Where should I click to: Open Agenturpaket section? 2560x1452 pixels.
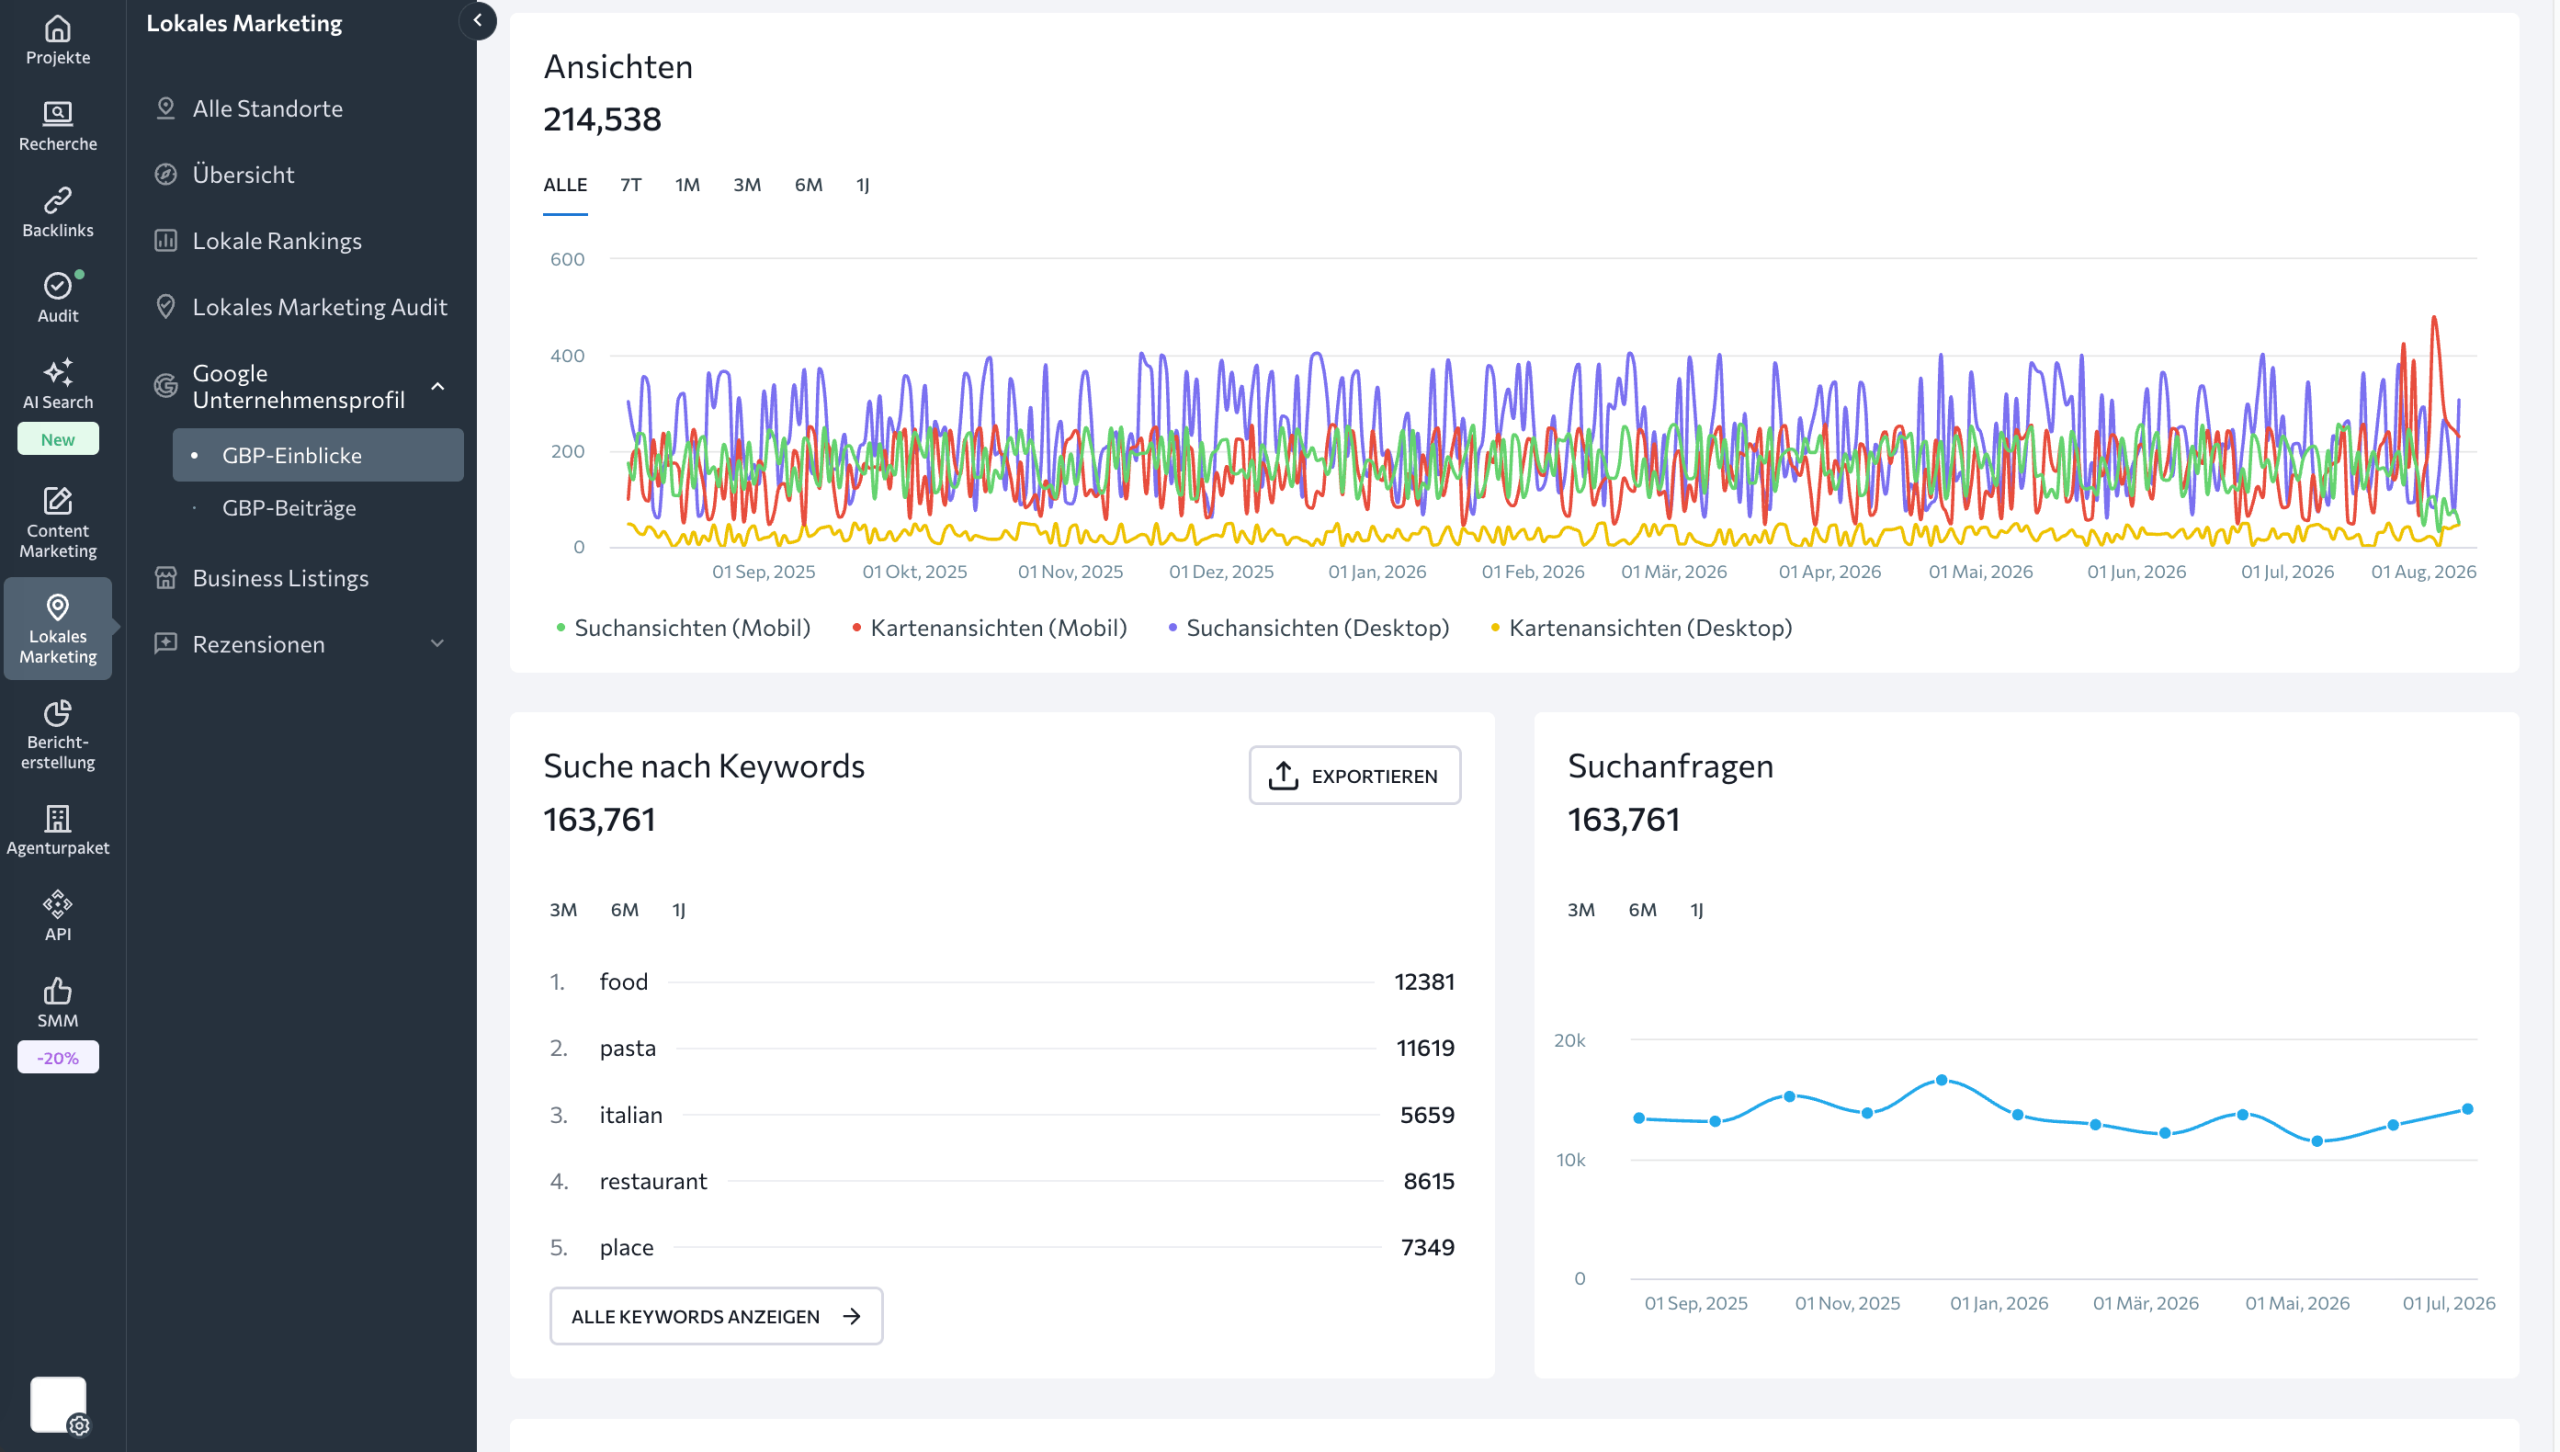(58, 832)
